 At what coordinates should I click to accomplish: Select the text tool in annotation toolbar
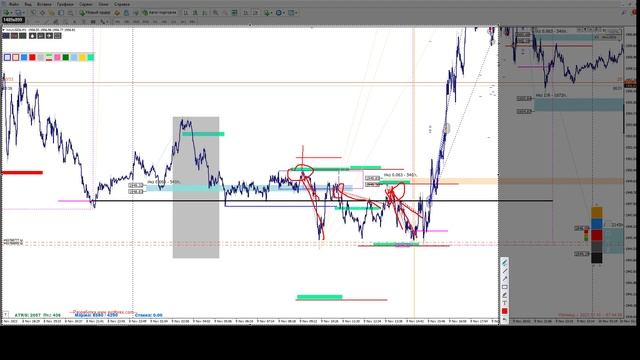(504, 303)
